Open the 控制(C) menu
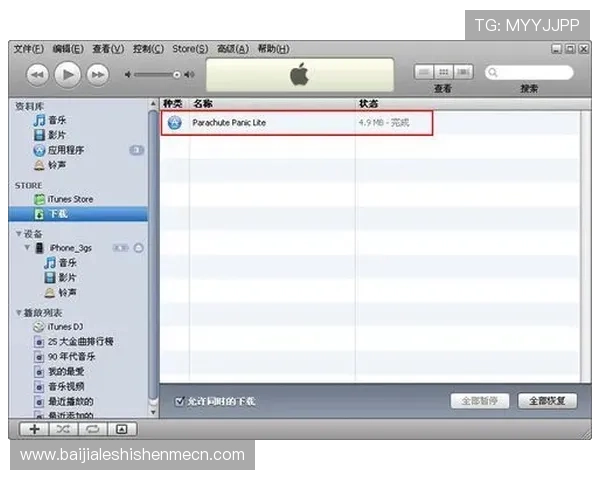This screenshot has width=600, height=480. [148, 49]
